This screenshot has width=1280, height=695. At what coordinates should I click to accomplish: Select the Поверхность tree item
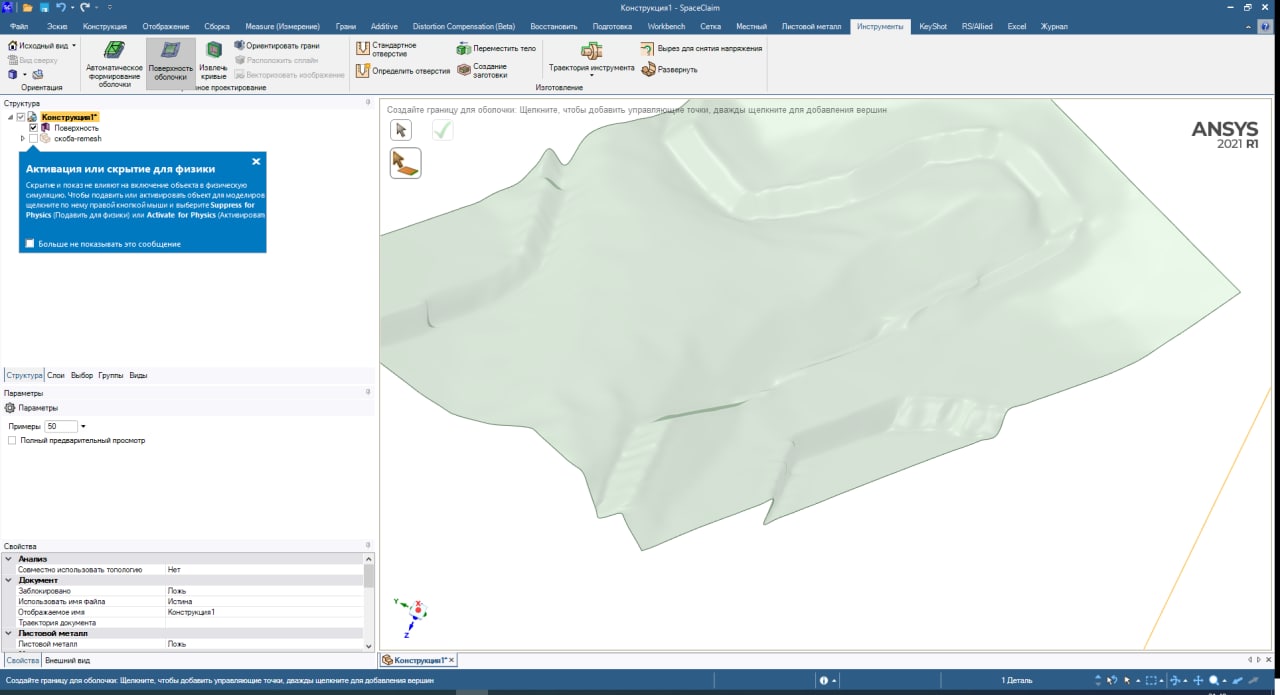[x=76, y=128]
